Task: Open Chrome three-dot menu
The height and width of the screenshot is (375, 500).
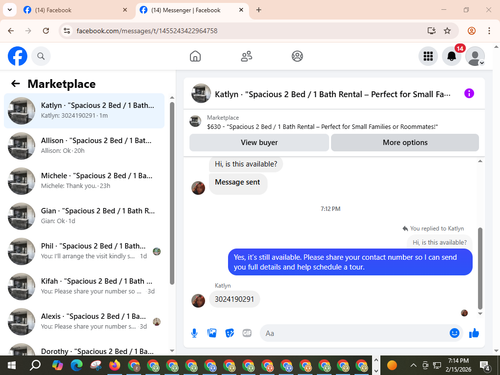Action: coord(489,31)
